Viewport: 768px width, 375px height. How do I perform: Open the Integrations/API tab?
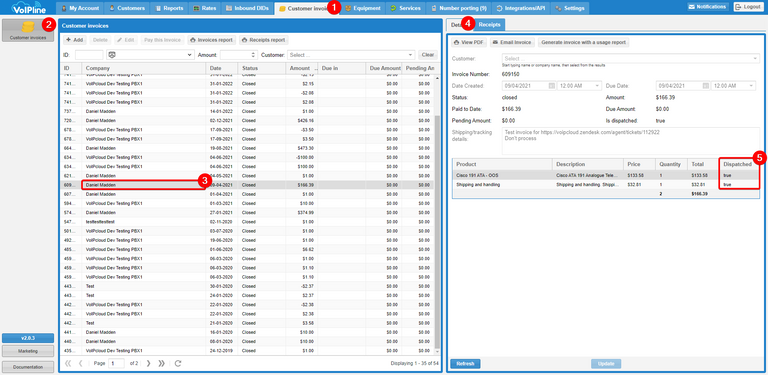coord(521,8)
